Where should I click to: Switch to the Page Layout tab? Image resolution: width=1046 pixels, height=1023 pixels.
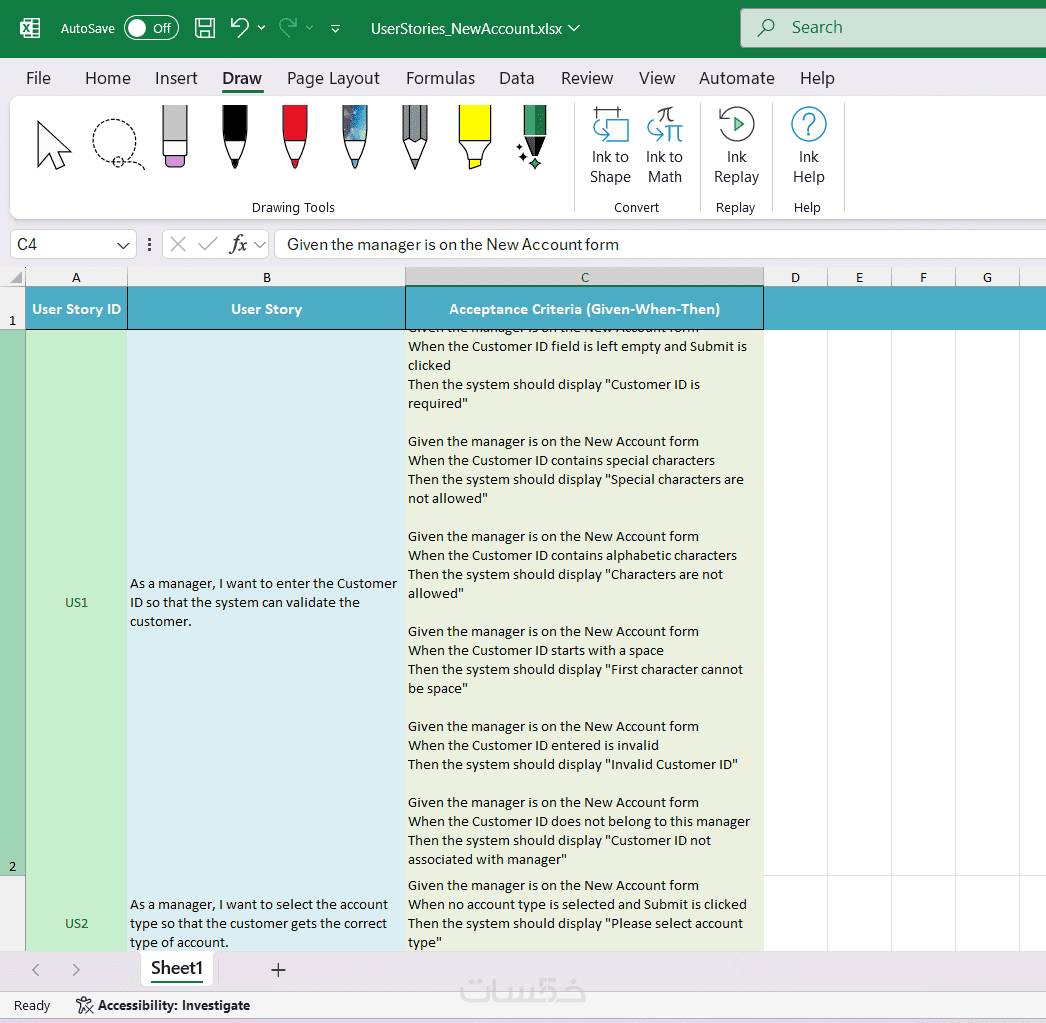tap(333, 78)
